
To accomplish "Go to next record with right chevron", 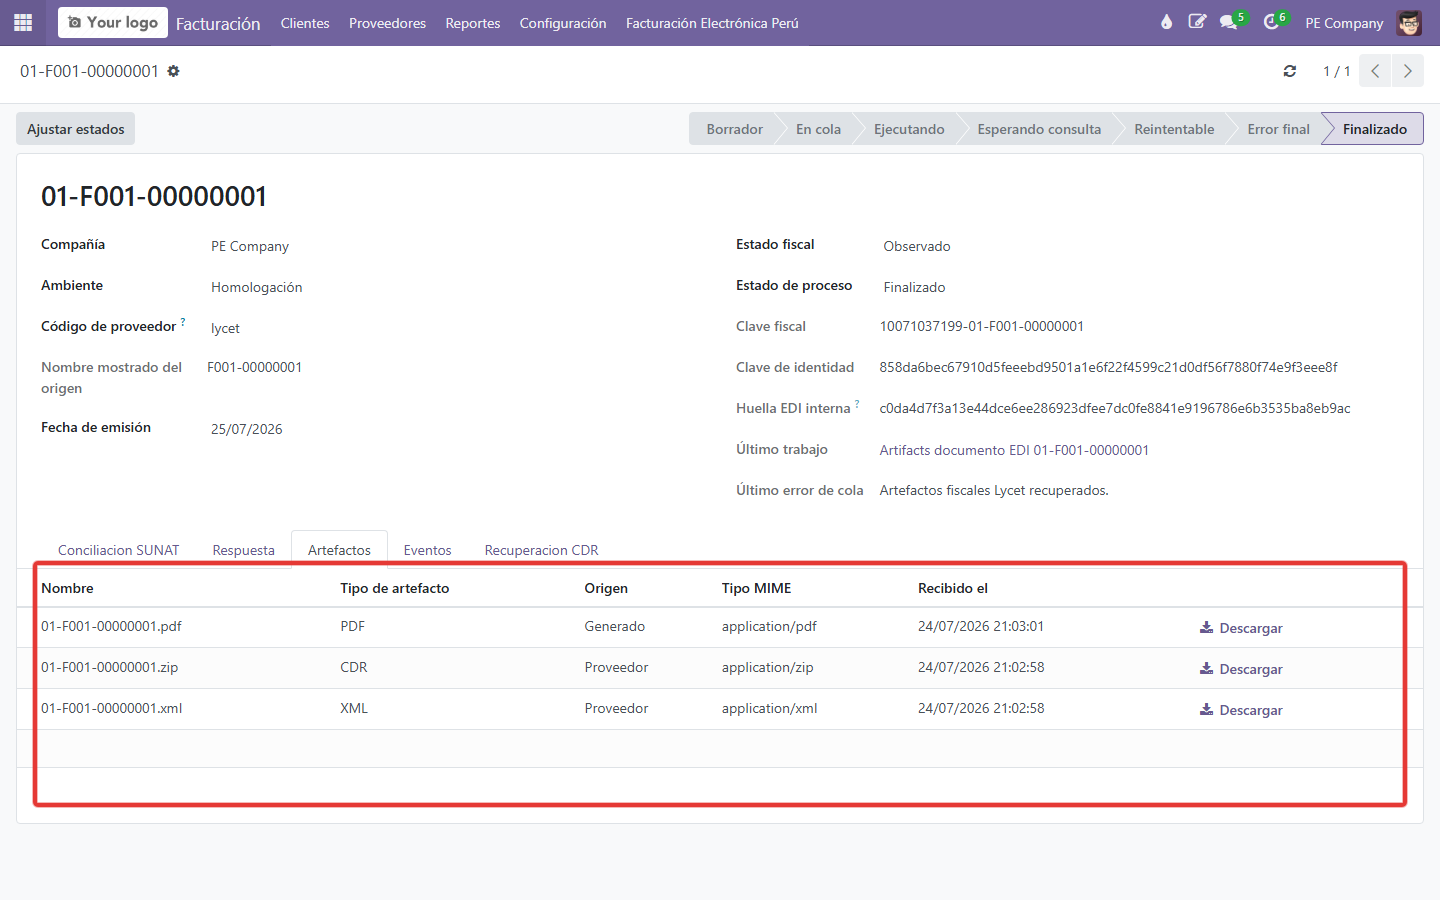I will [x=1408, y=71].
